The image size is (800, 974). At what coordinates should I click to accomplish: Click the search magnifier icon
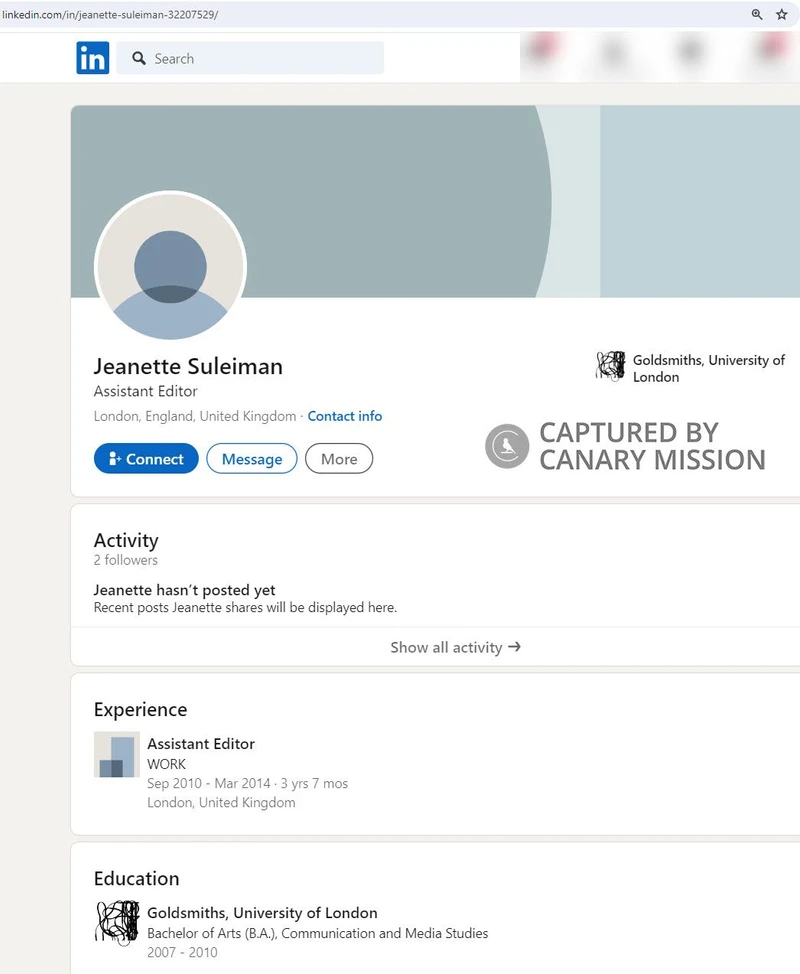tap(139, 58)
